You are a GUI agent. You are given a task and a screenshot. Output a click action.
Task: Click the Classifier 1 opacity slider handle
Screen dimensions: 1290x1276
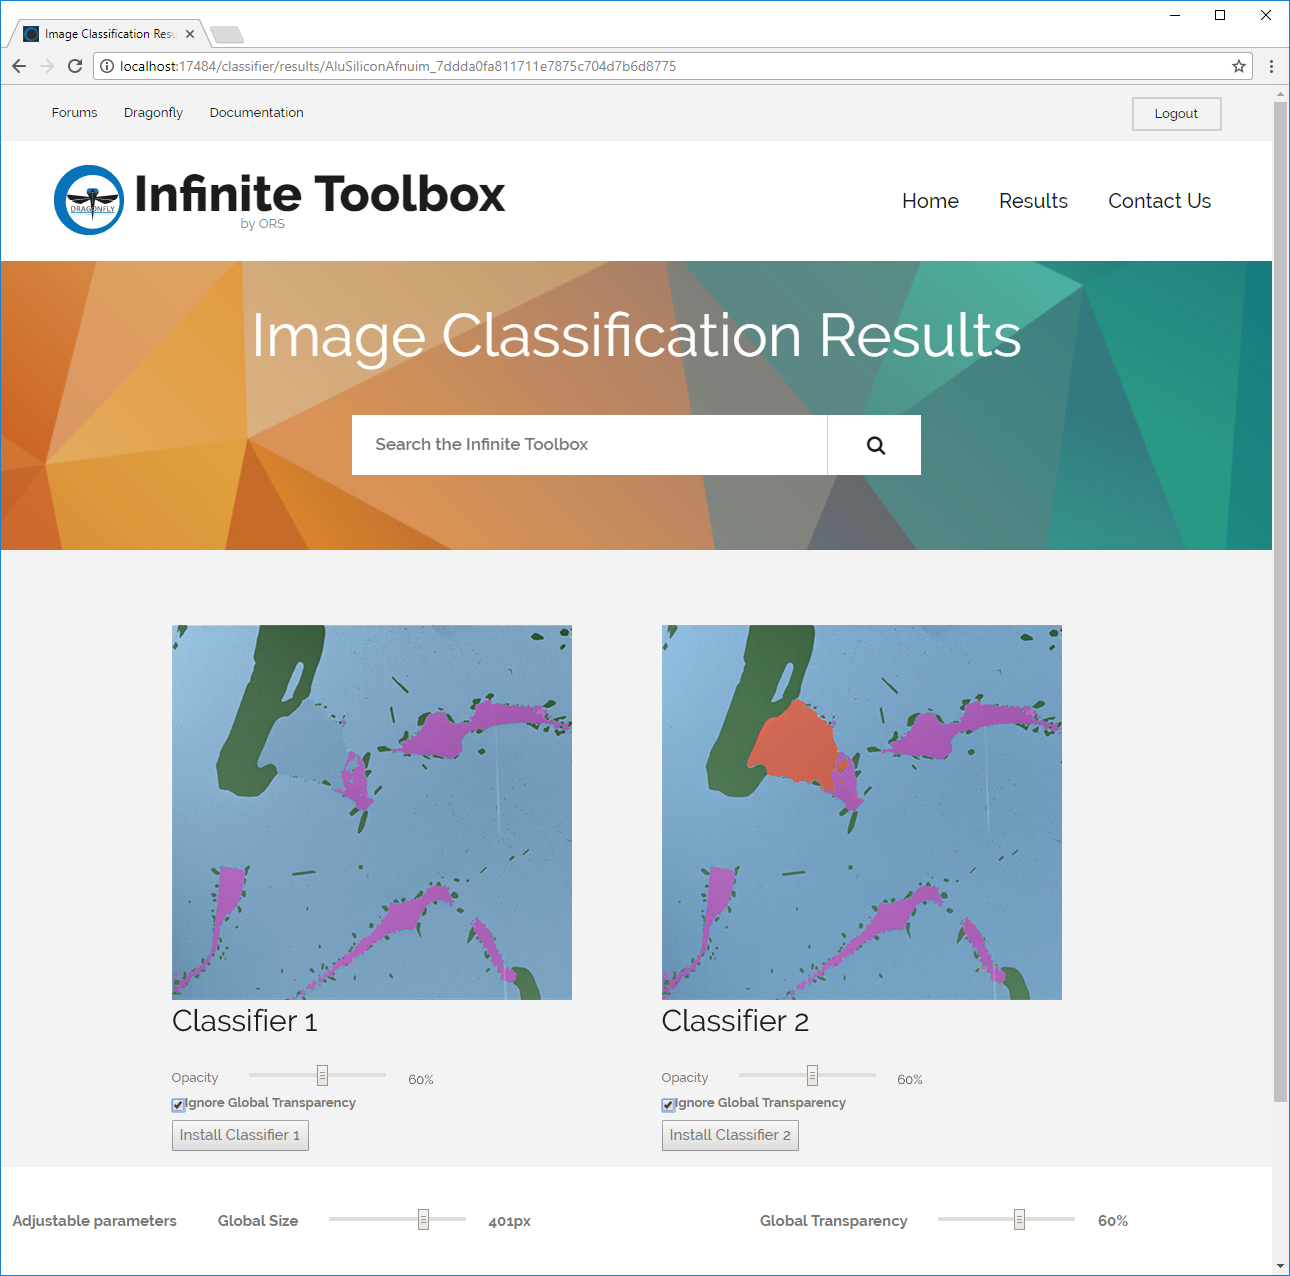(322, 1076)
